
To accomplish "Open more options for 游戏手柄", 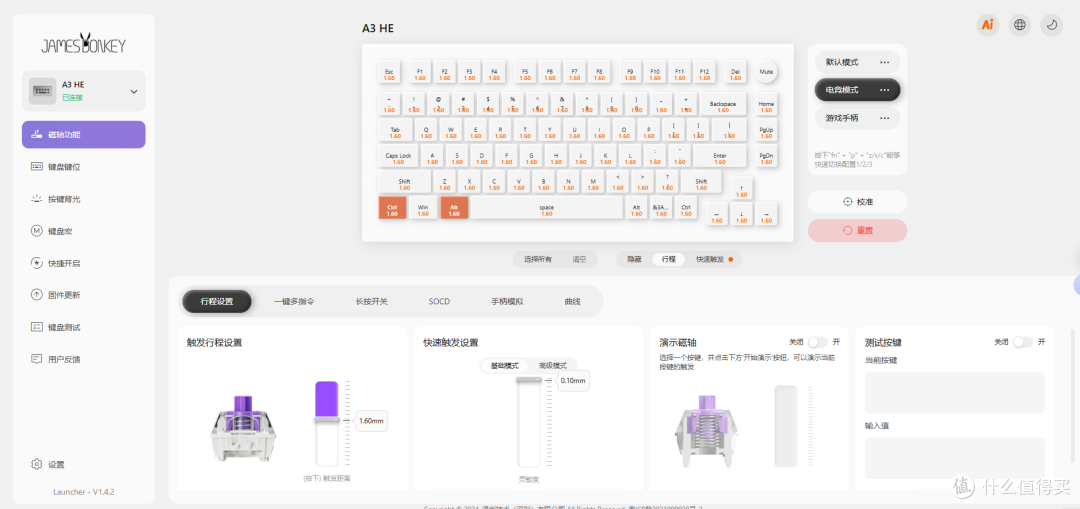I will [884, 118].
